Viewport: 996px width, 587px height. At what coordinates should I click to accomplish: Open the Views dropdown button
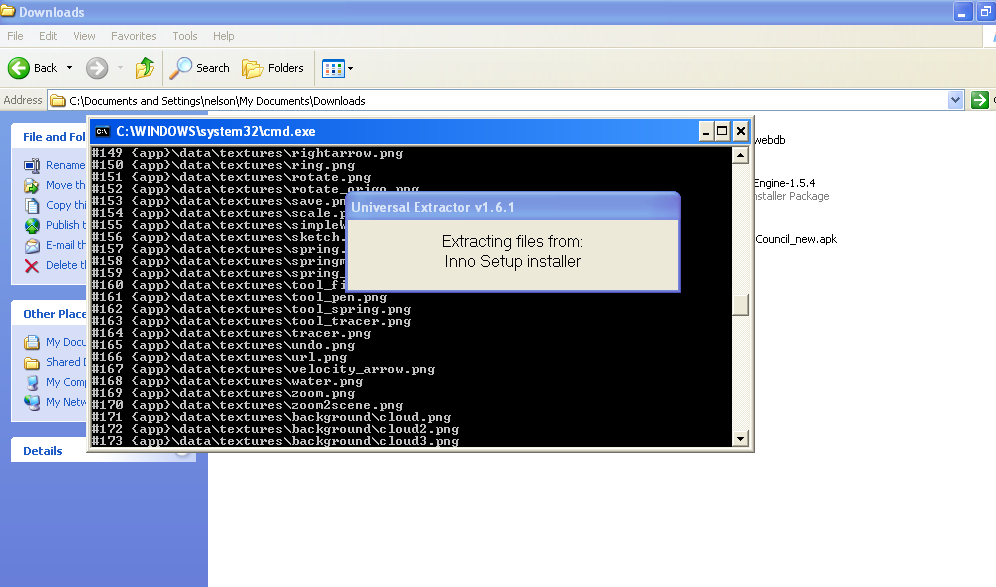pos(337,68)
